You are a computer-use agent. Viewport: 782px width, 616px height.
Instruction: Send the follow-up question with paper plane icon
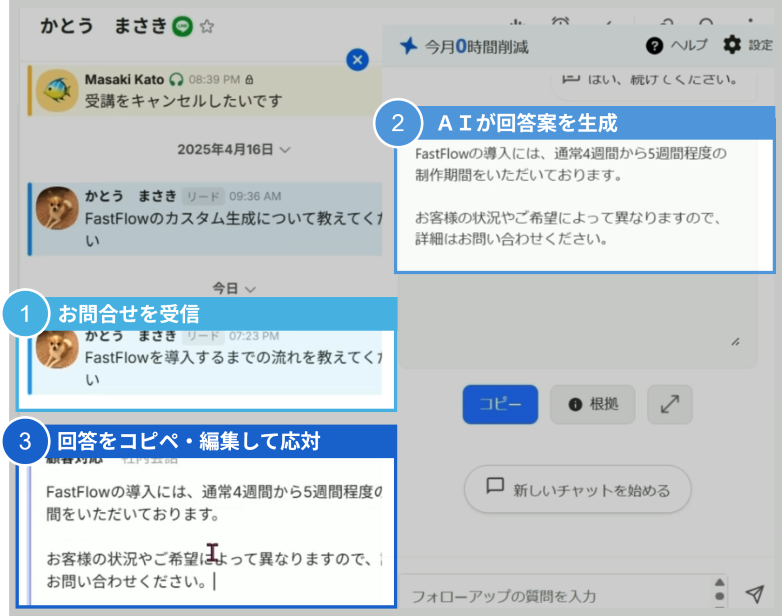tap(754, 593)
